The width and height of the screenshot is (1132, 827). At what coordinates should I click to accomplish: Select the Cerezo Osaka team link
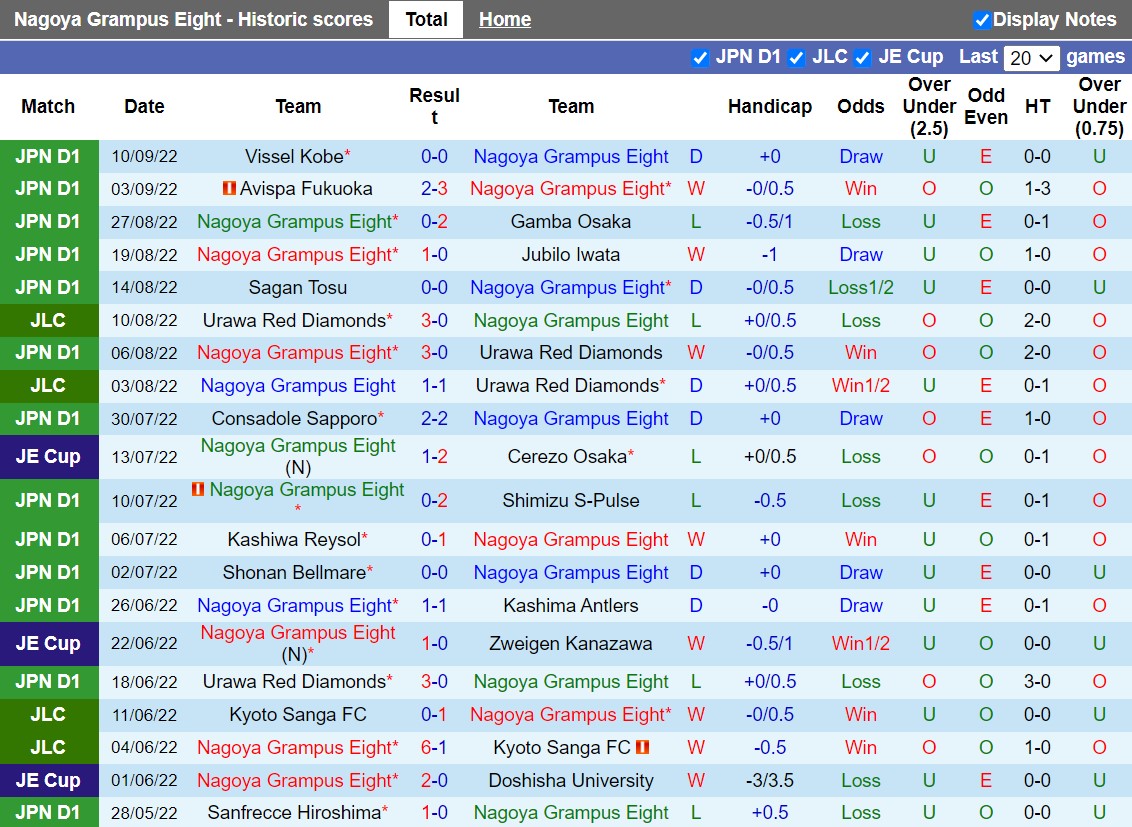point(566,456)
